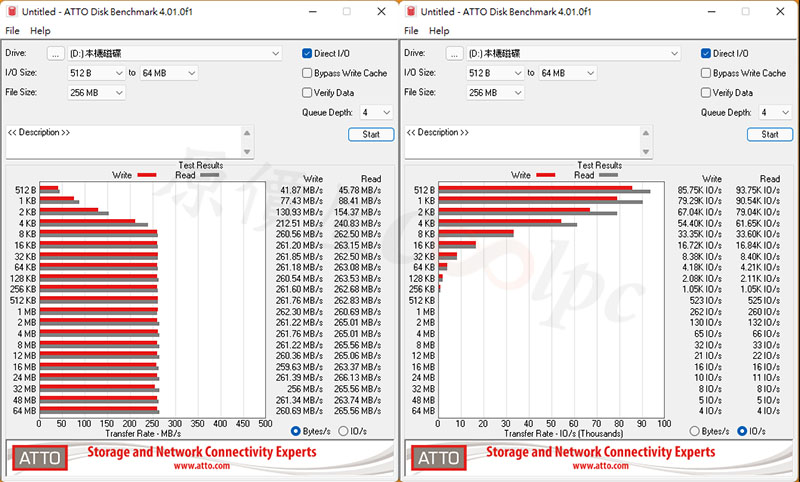Click 128 KB row label in left chart

pyautogui.click(x=23, y=278)
